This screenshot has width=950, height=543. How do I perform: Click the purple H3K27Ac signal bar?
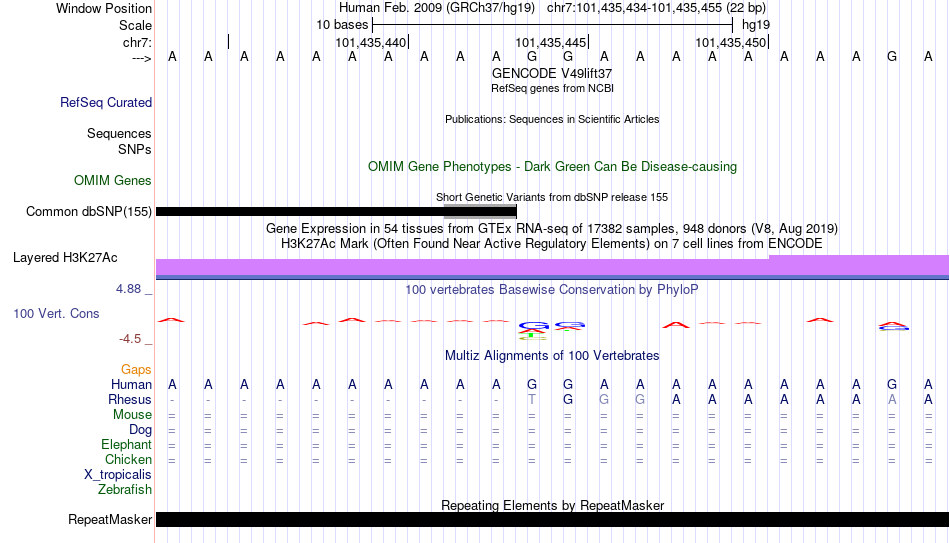(x=553, y=267)
